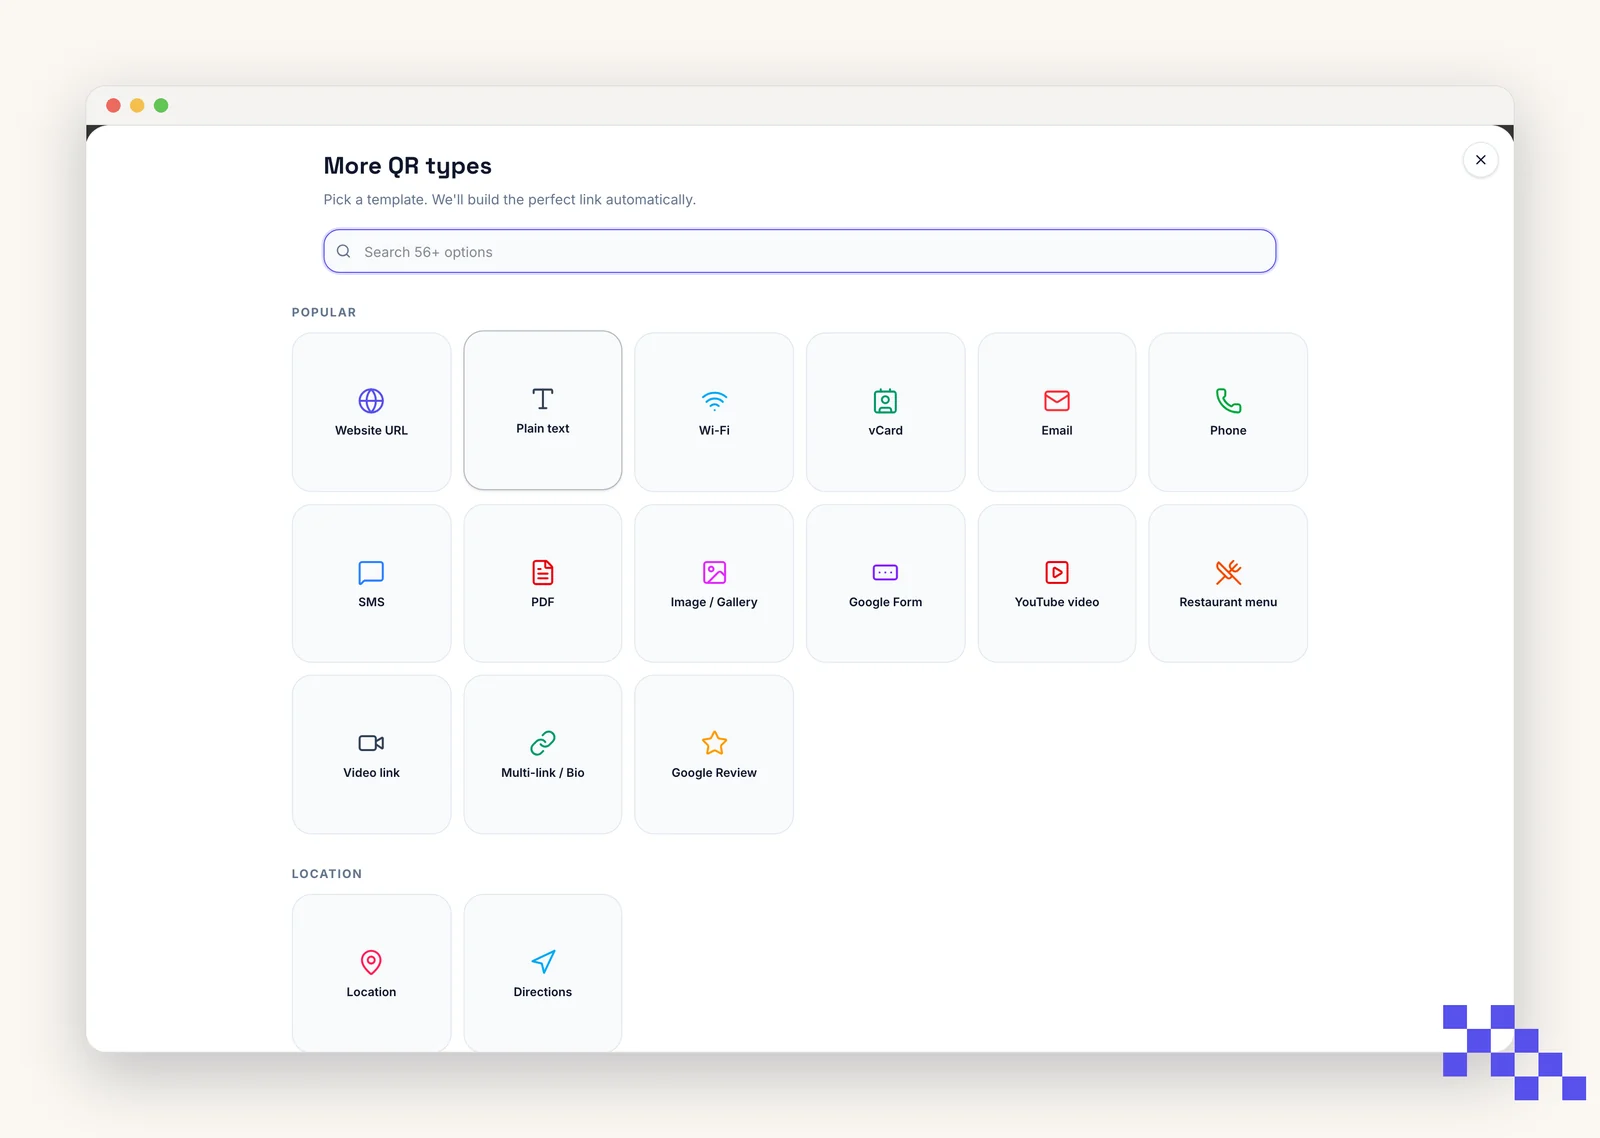The width and height of the screenshot is (1600, 1138).
Task: Click the Directions label
Action: pyautogui.click(x=543, y=992)
